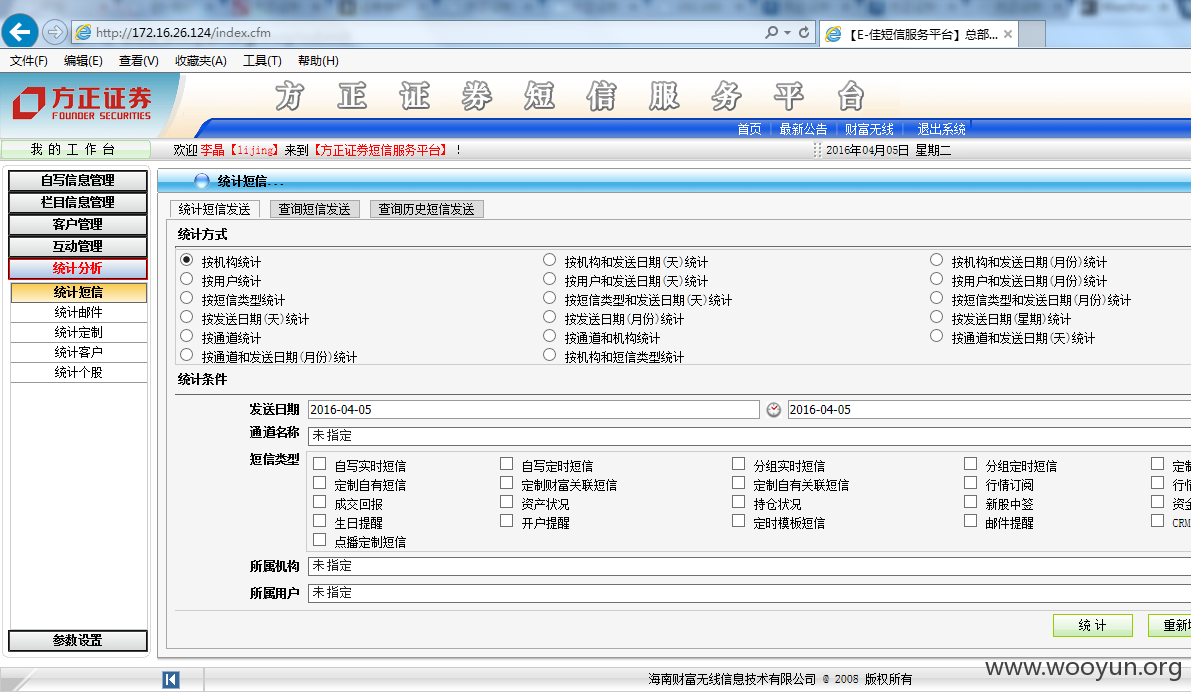1191x696 pixels.
Task: Open the 工具(T) menu
Action: point(262,61)
